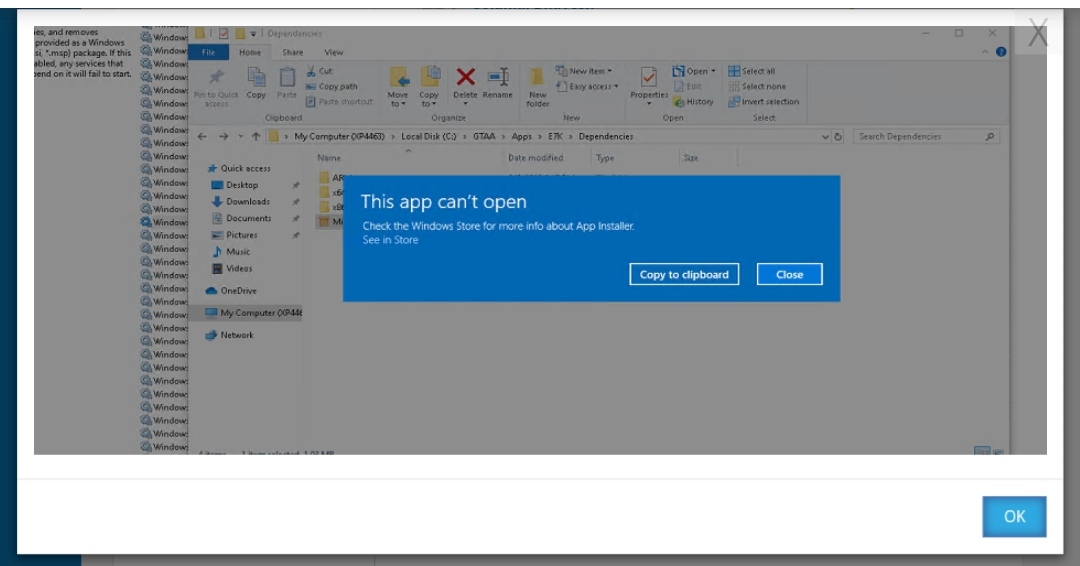Open the File tab in File Explorer
The image size is (1080, 566).
(208, 52)
